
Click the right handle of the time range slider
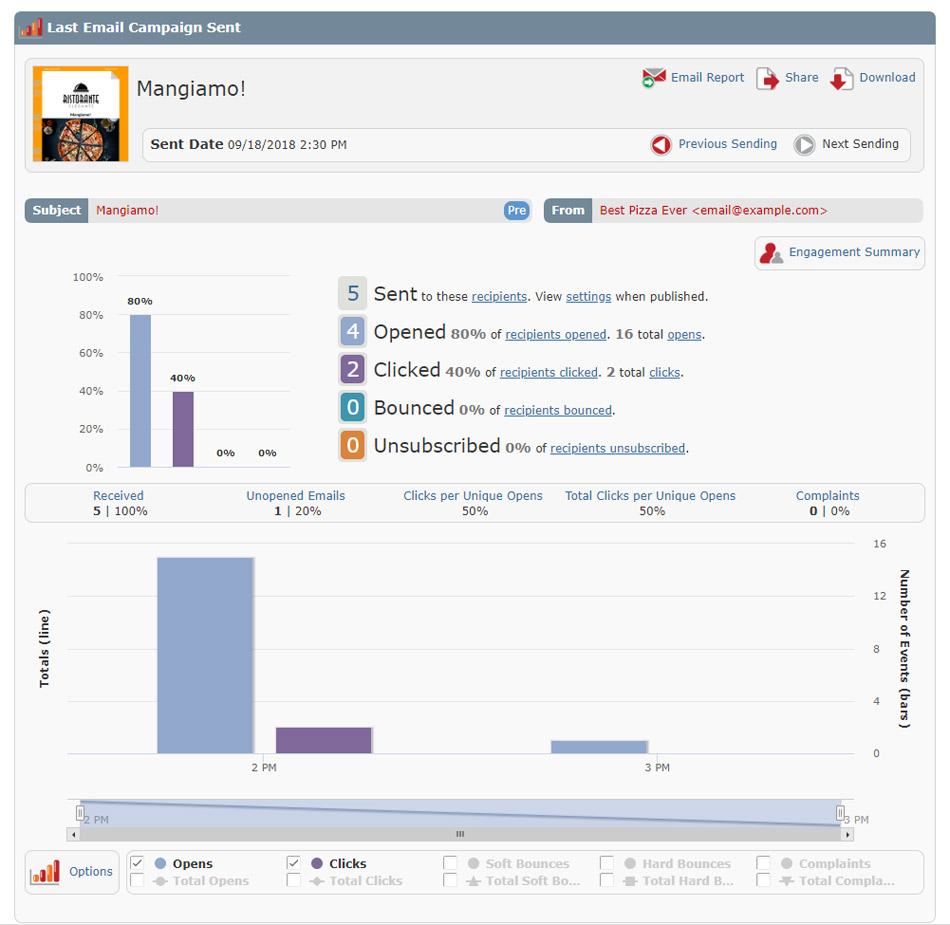840,812
